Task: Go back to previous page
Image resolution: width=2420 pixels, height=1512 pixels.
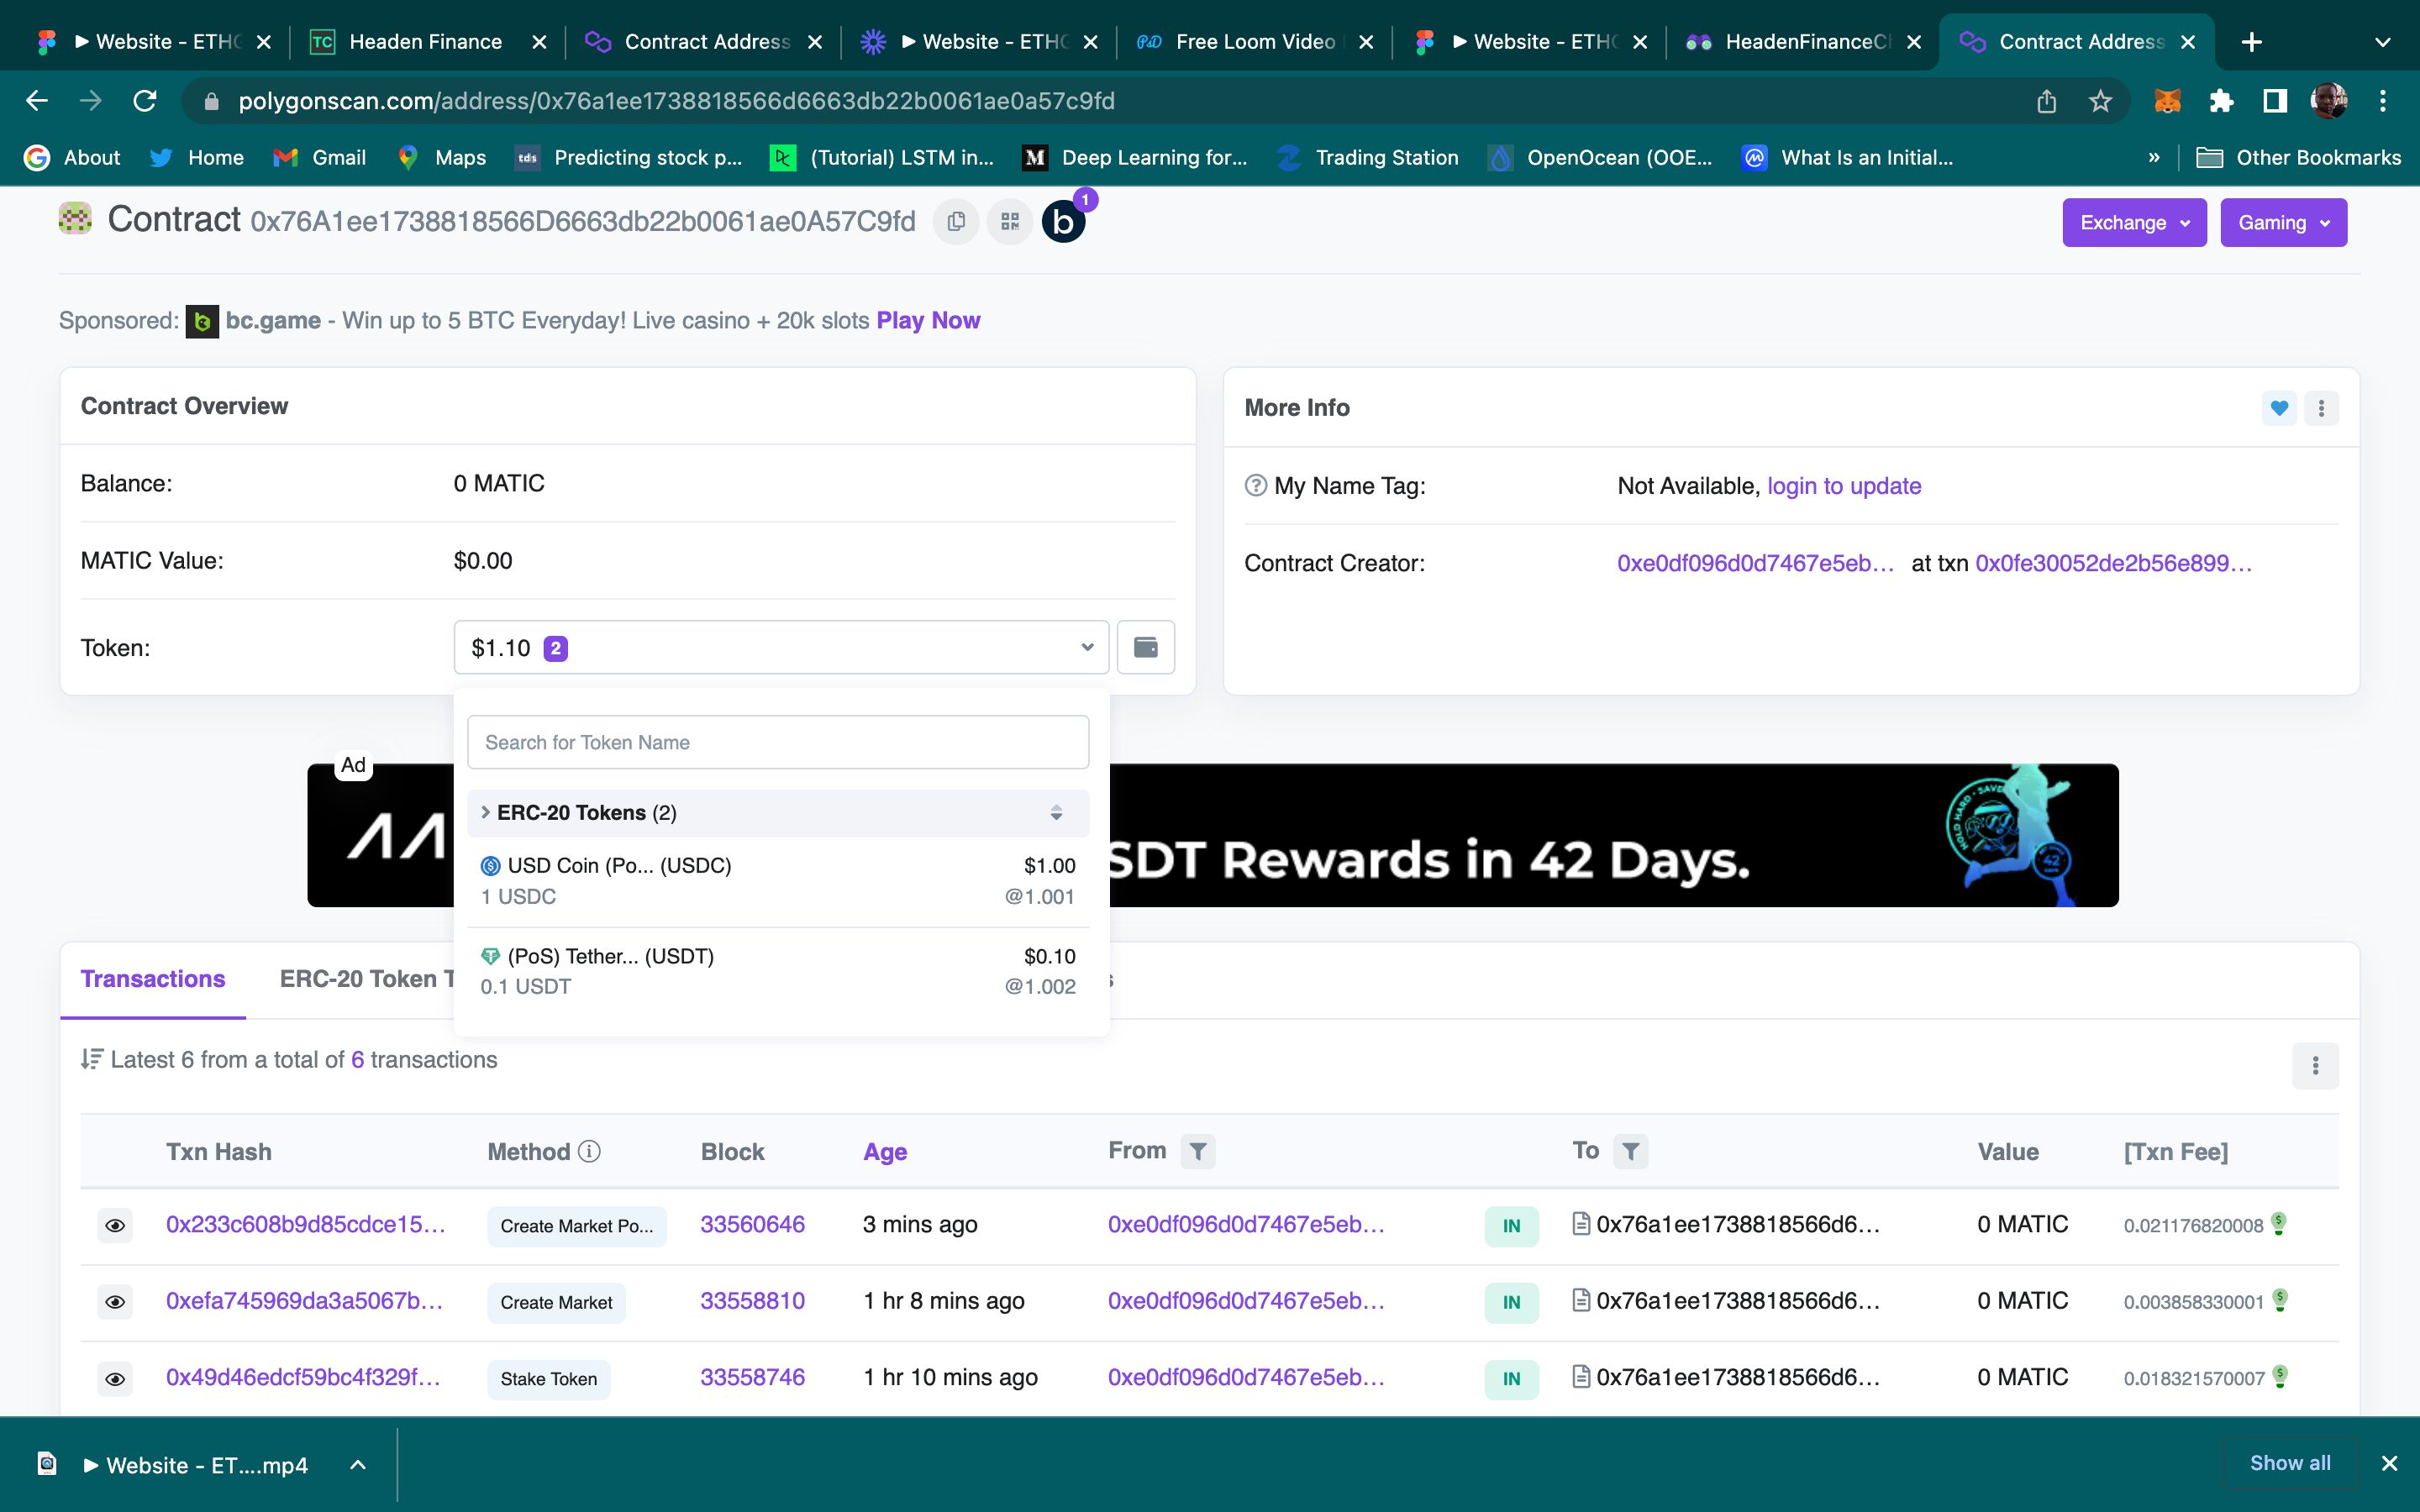Action: coord(37,101)
